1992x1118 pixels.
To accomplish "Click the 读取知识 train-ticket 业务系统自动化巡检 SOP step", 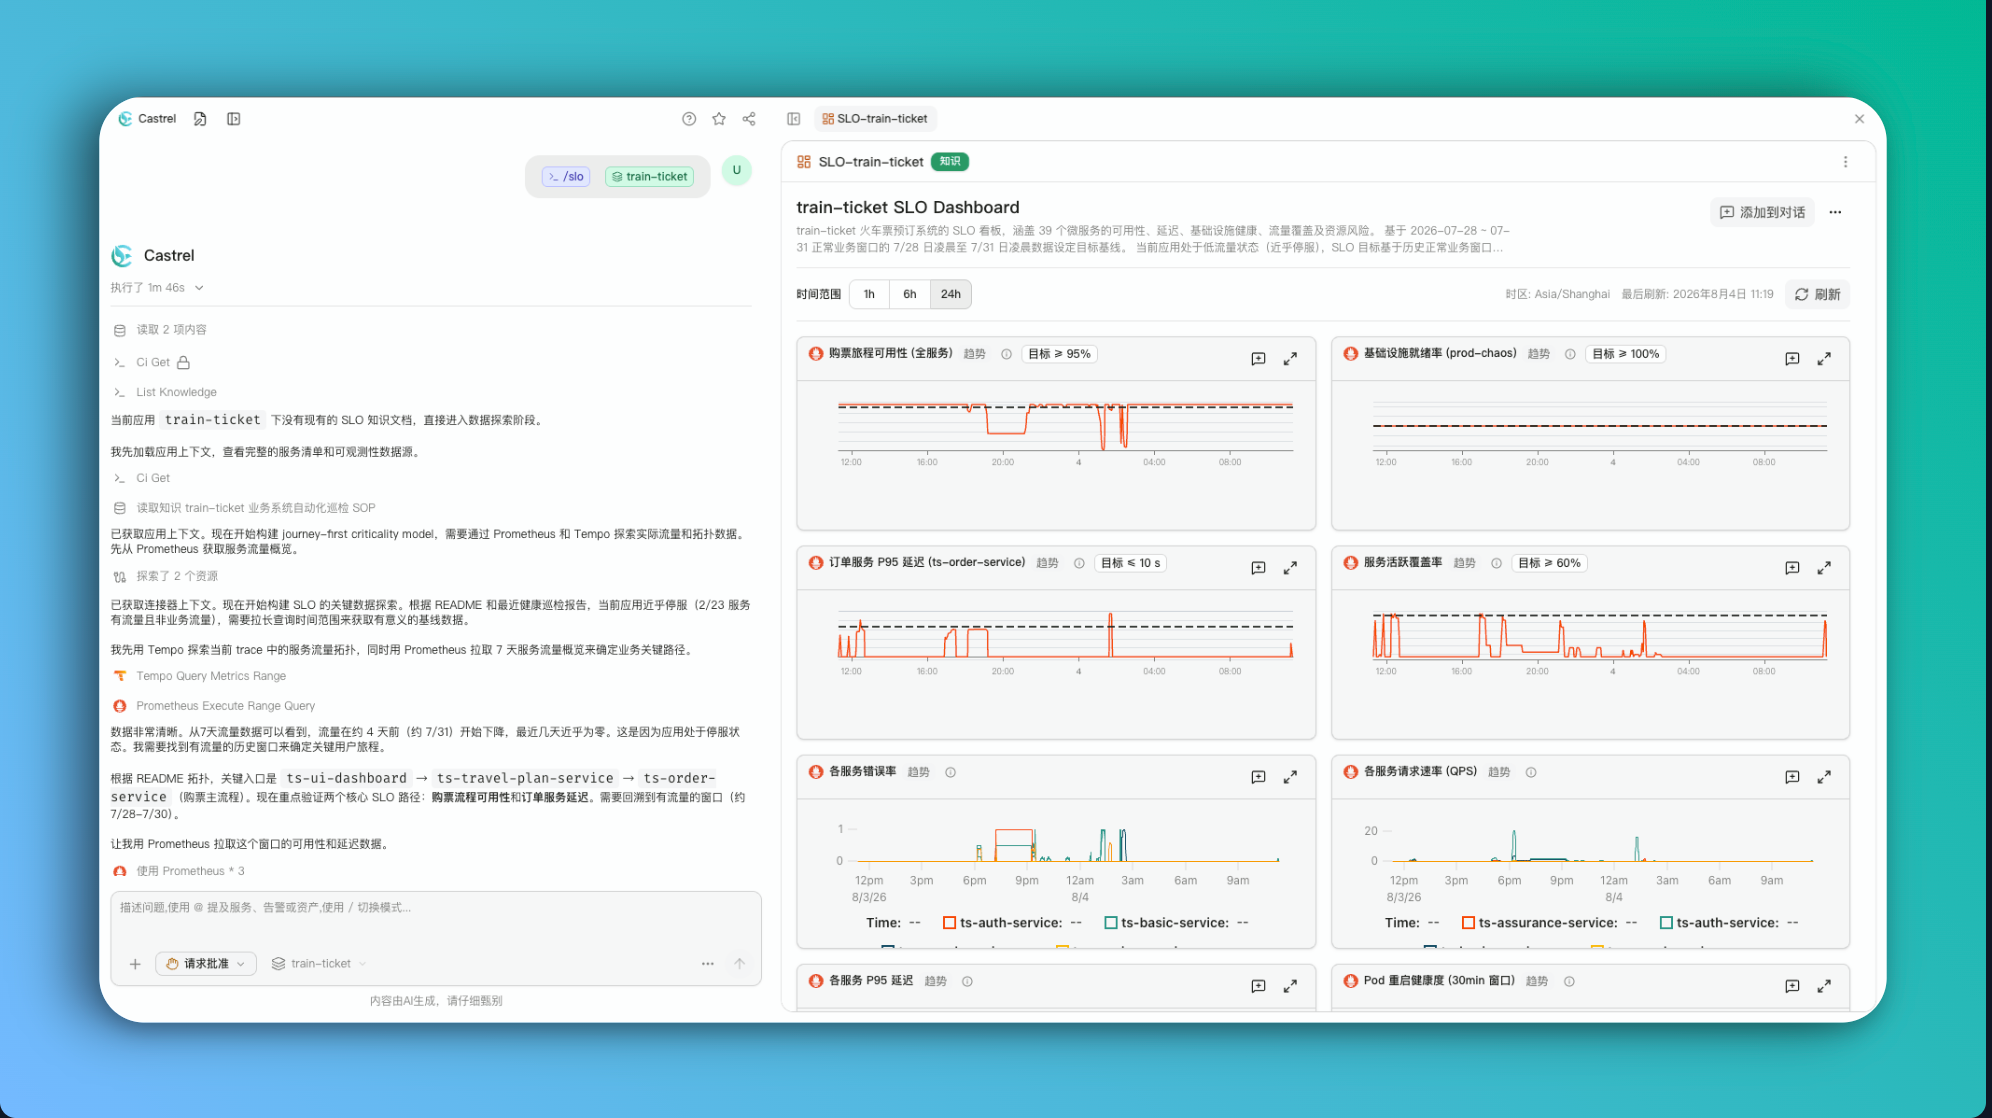I will coord(245,508).
